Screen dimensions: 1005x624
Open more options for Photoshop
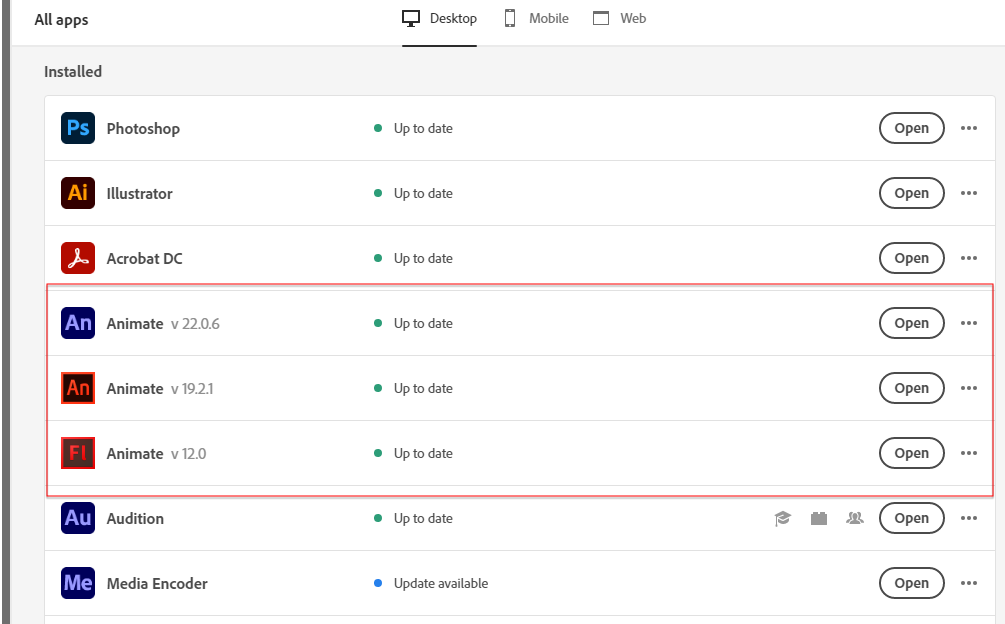click(x=968, y=128)
